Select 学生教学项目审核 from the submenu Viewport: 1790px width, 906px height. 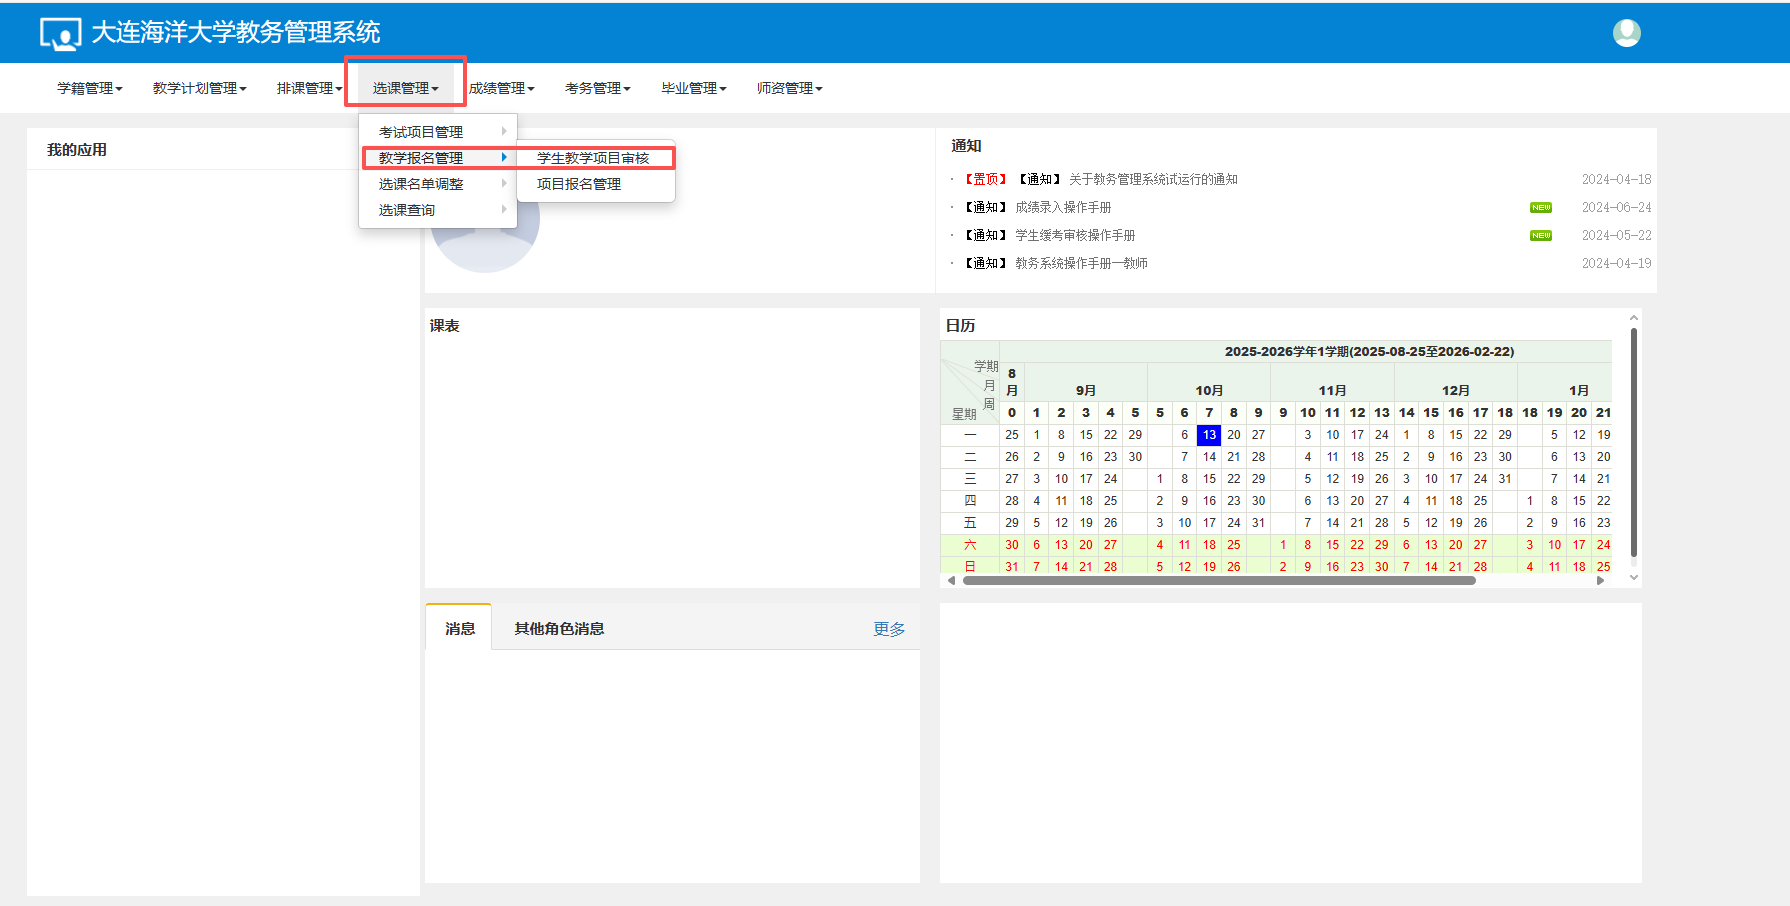593,158
